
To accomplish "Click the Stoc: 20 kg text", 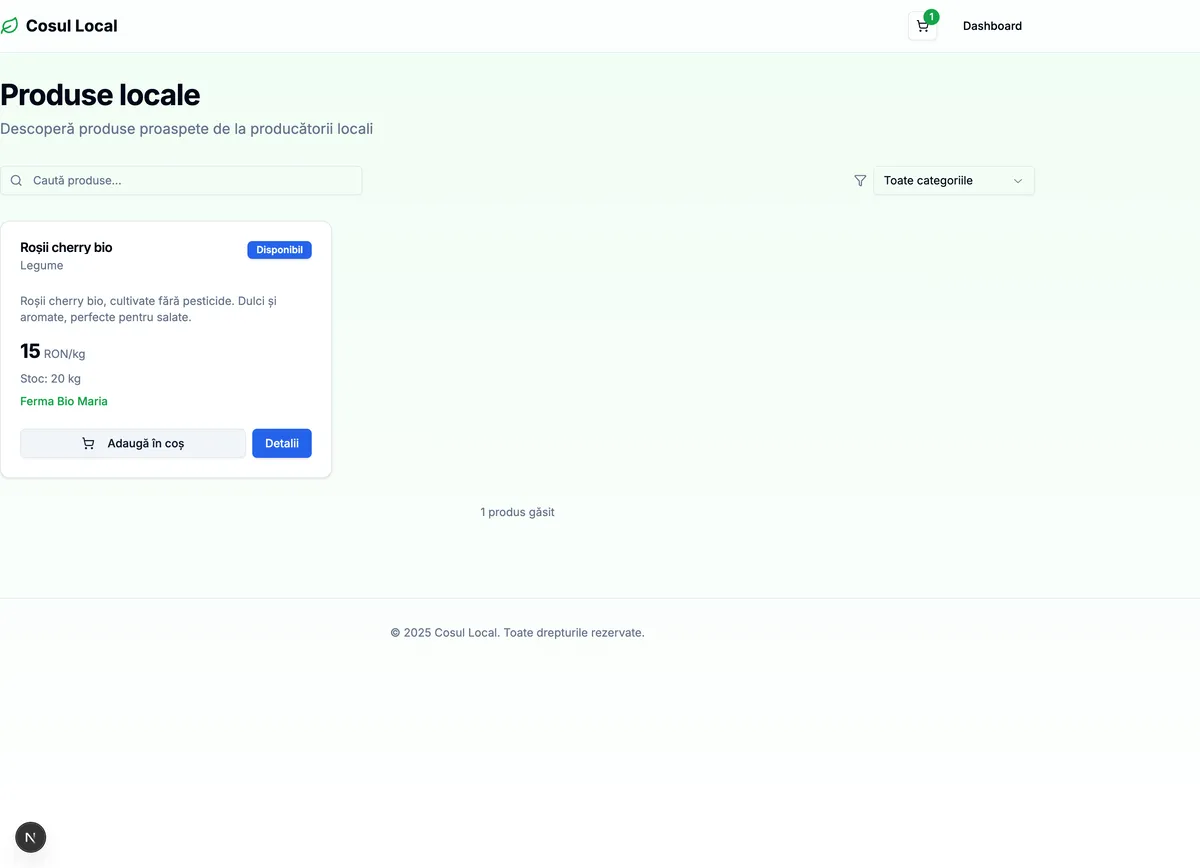I will (51, 379).
